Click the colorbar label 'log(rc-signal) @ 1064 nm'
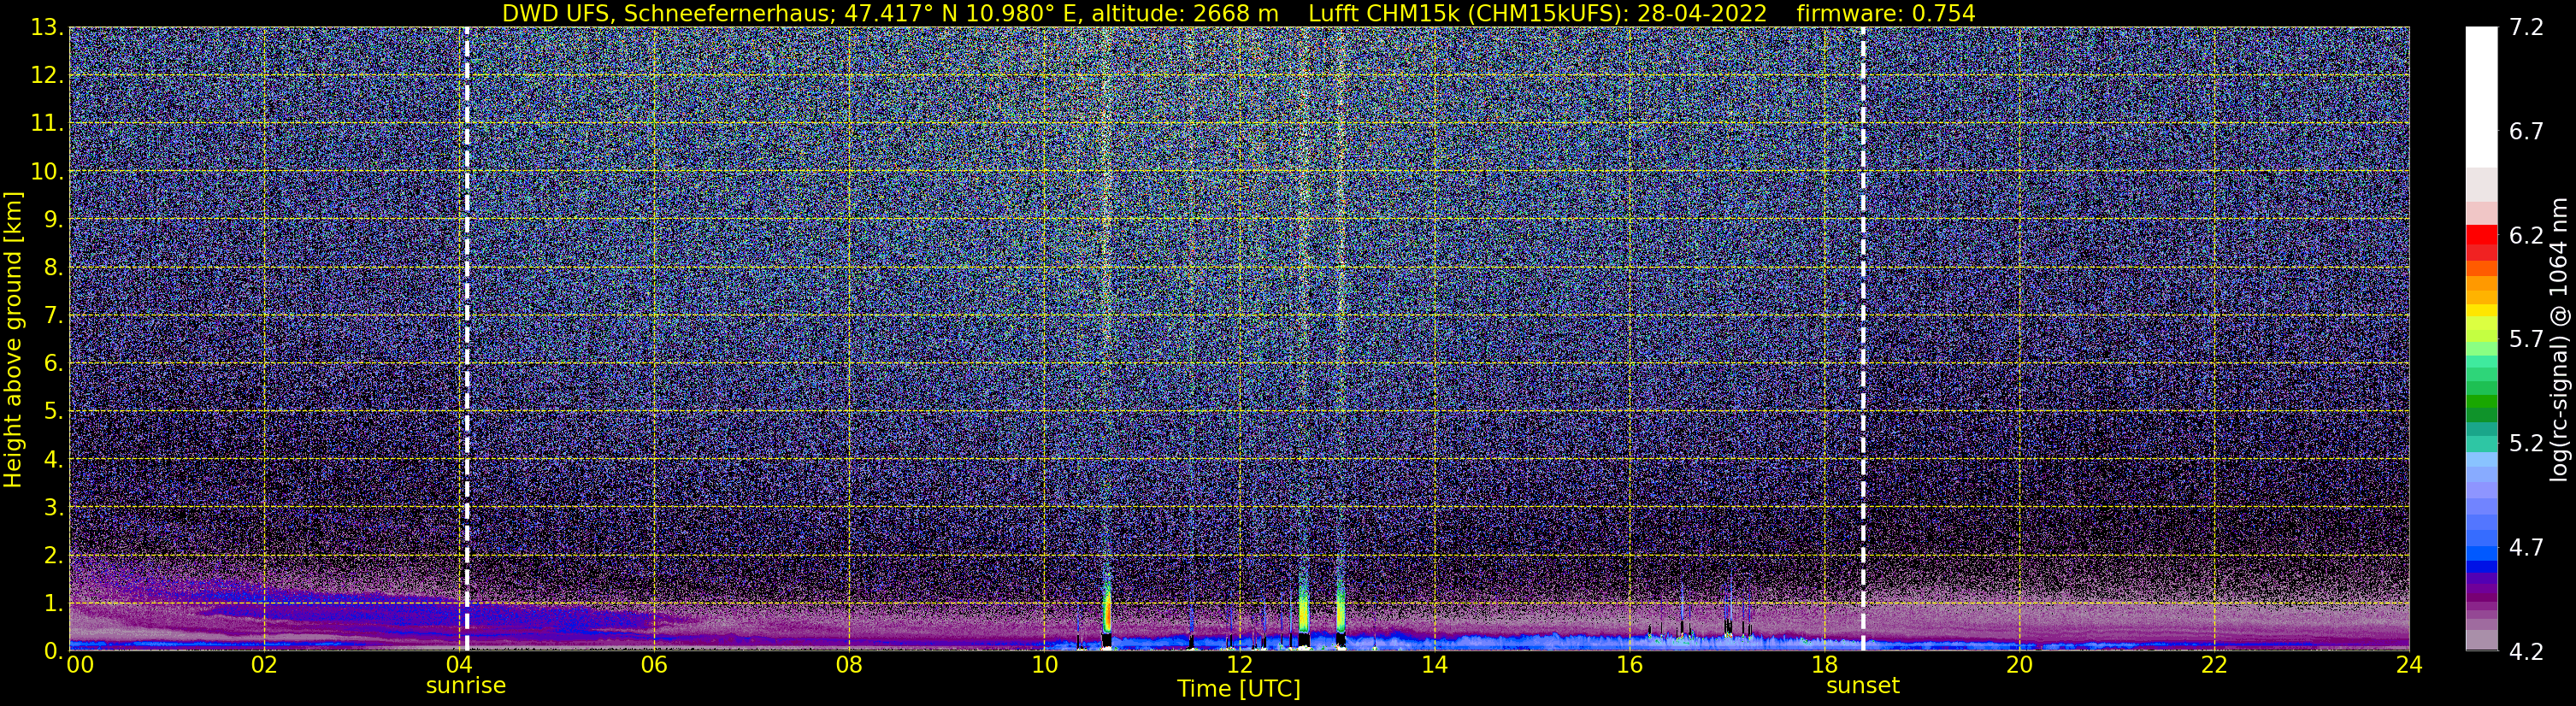Viewport: 2576px width, 706px height. click(x=2560, y=339)
